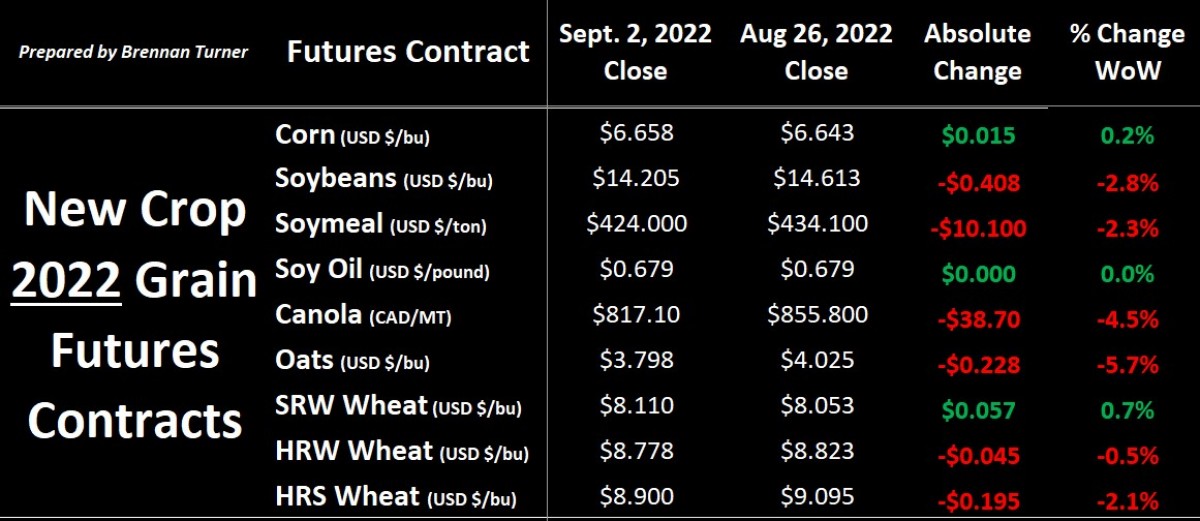Image resolution: width=1200 pixels, height=521 pixels.
Task: Click HRS Wheat Aug 26 close $9.095
Action: (x=816, y=496)
